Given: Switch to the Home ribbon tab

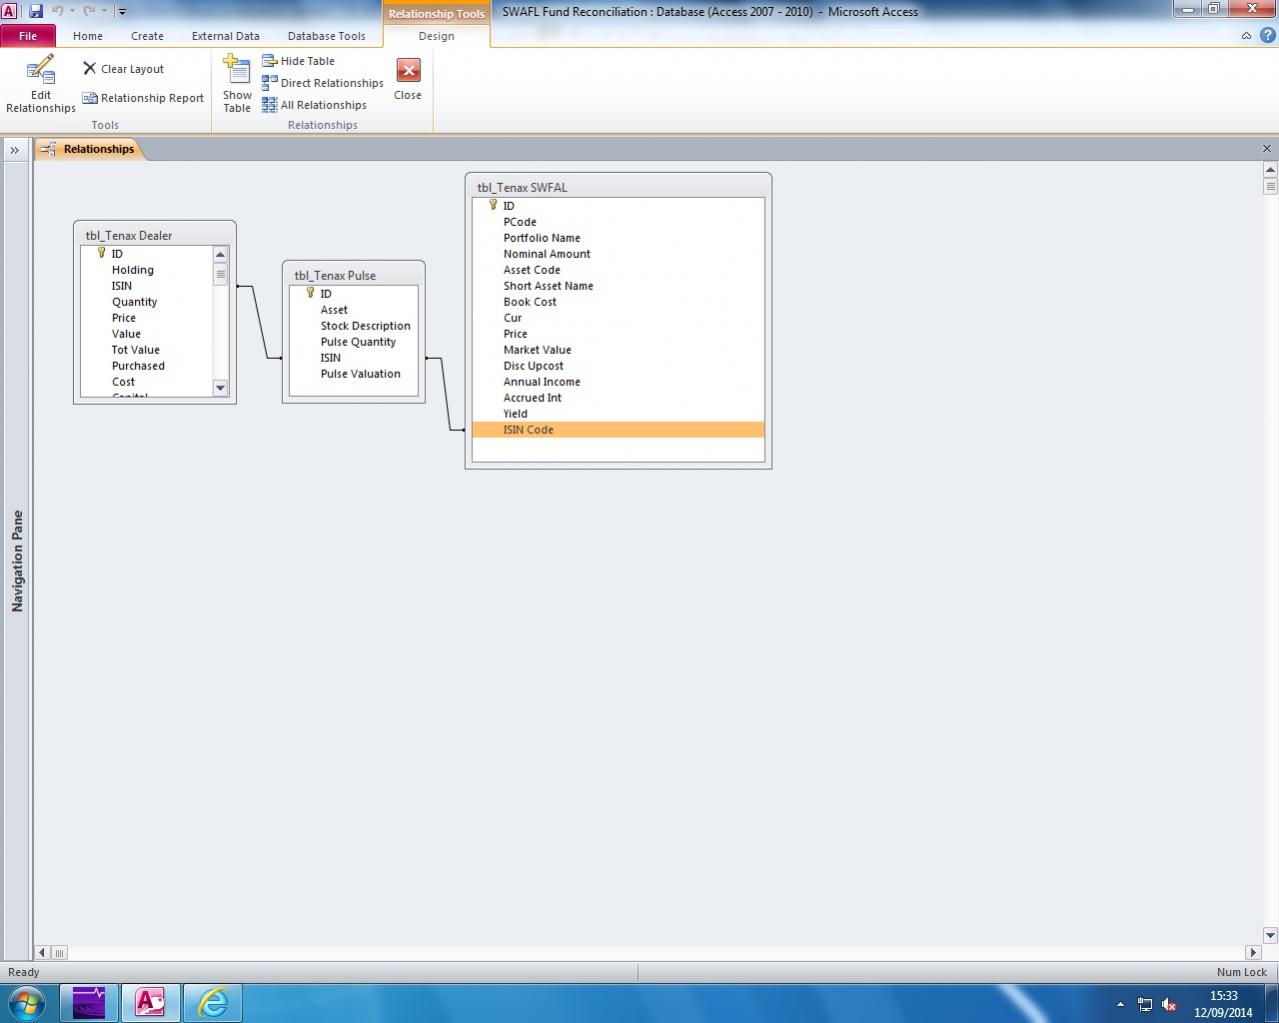Looking at the screenshot, I should (x=88, y=36).
